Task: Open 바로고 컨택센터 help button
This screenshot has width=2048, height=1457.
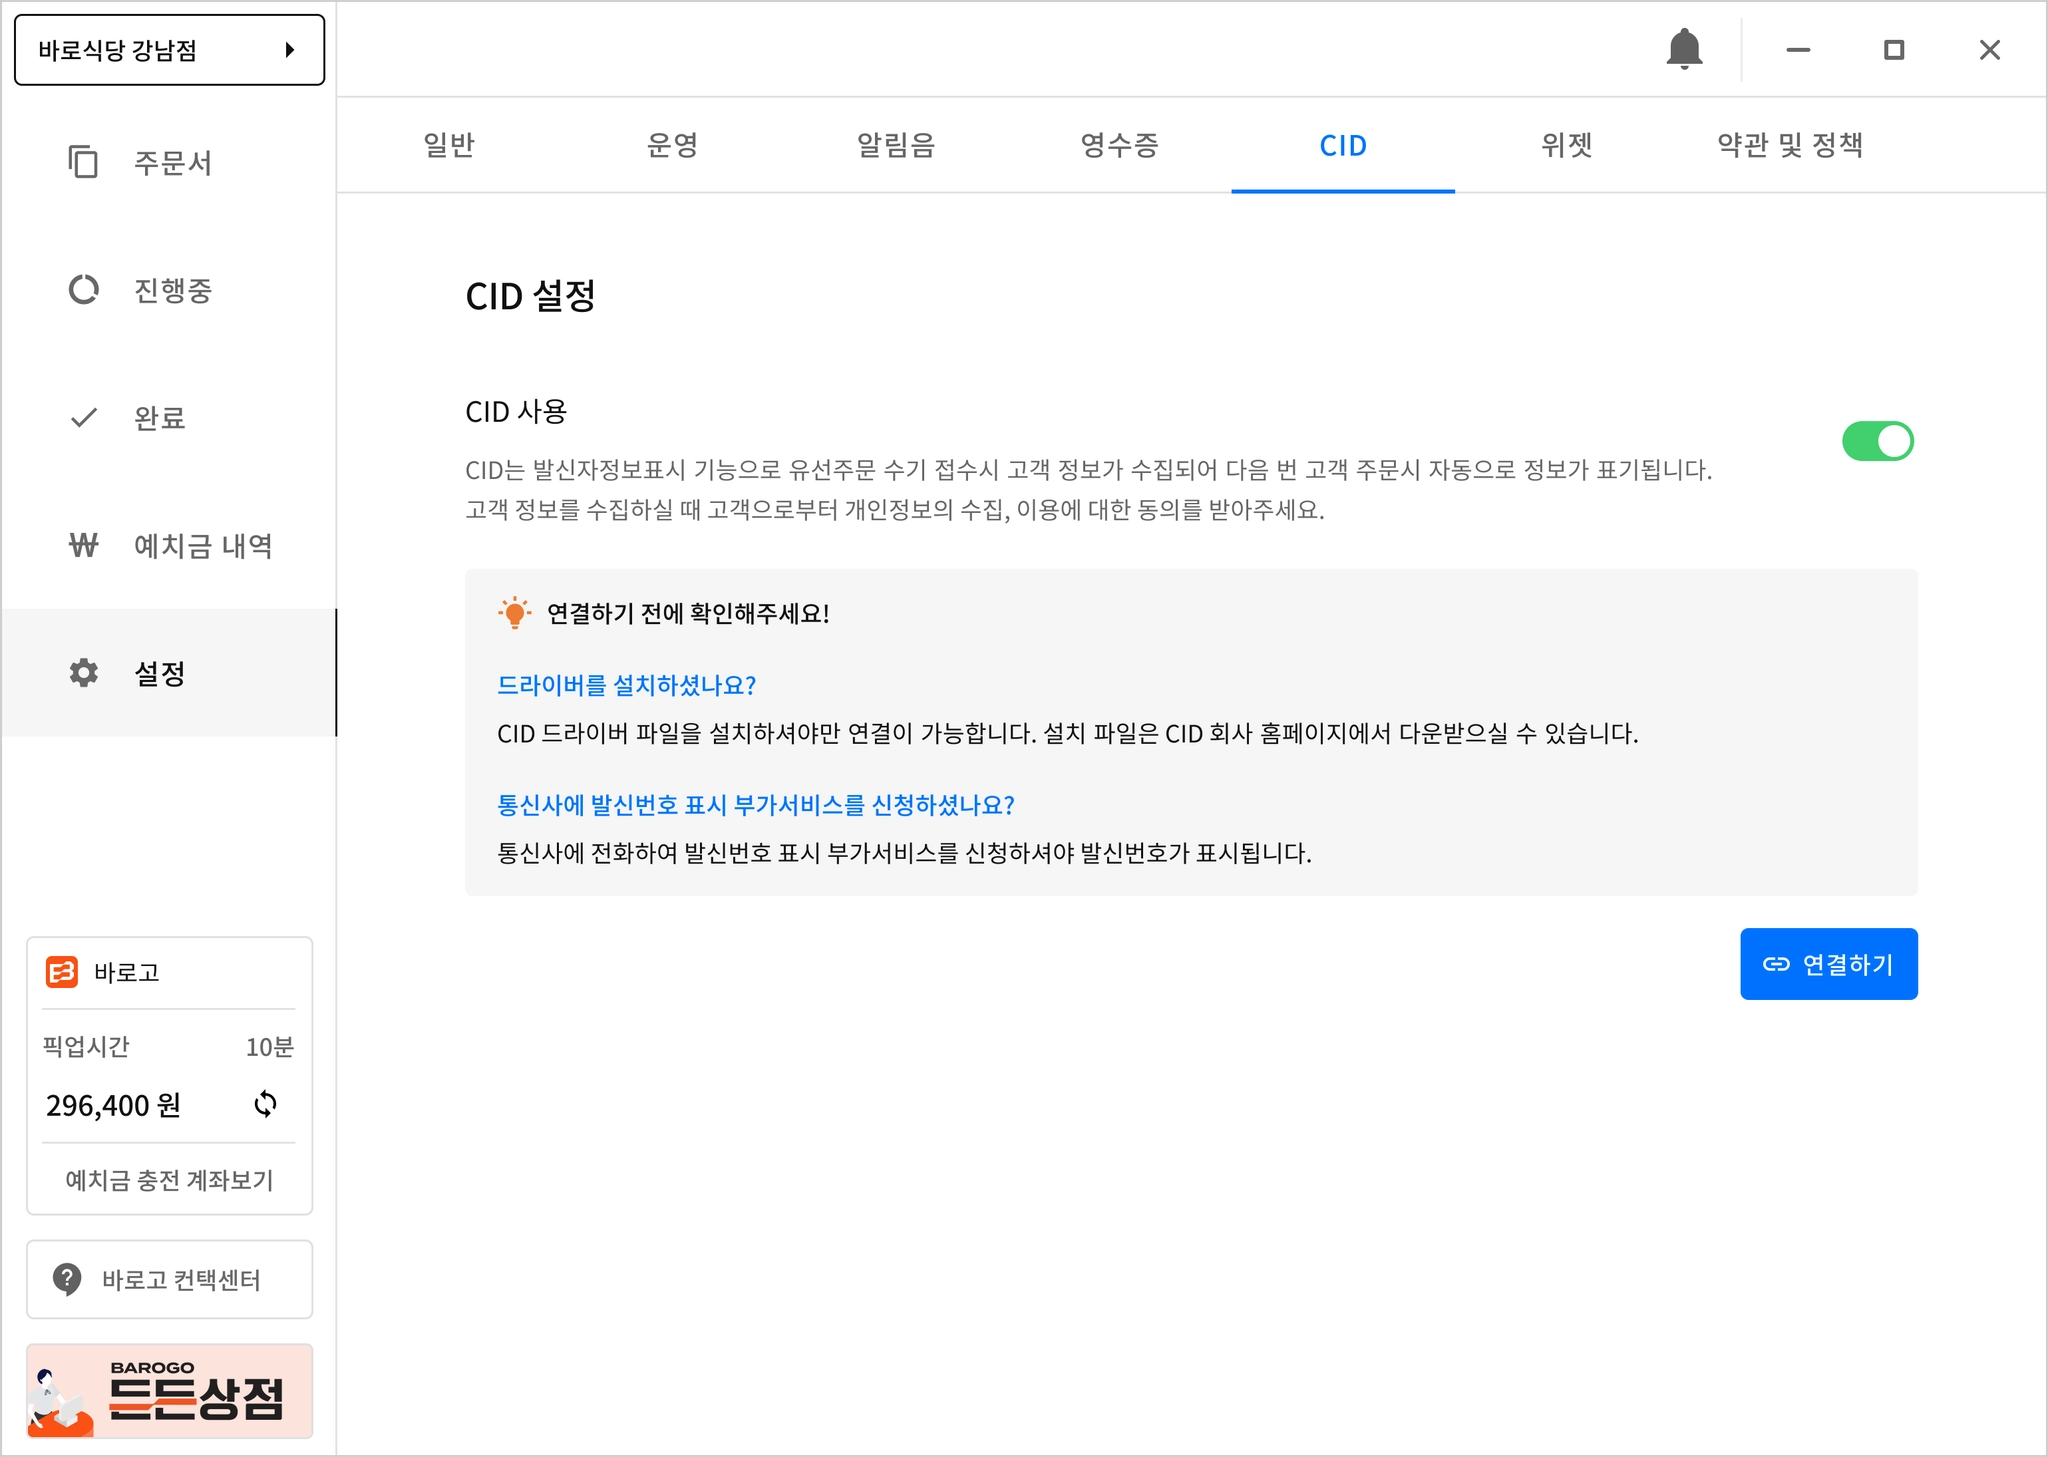Action: tap(169, 1279)
